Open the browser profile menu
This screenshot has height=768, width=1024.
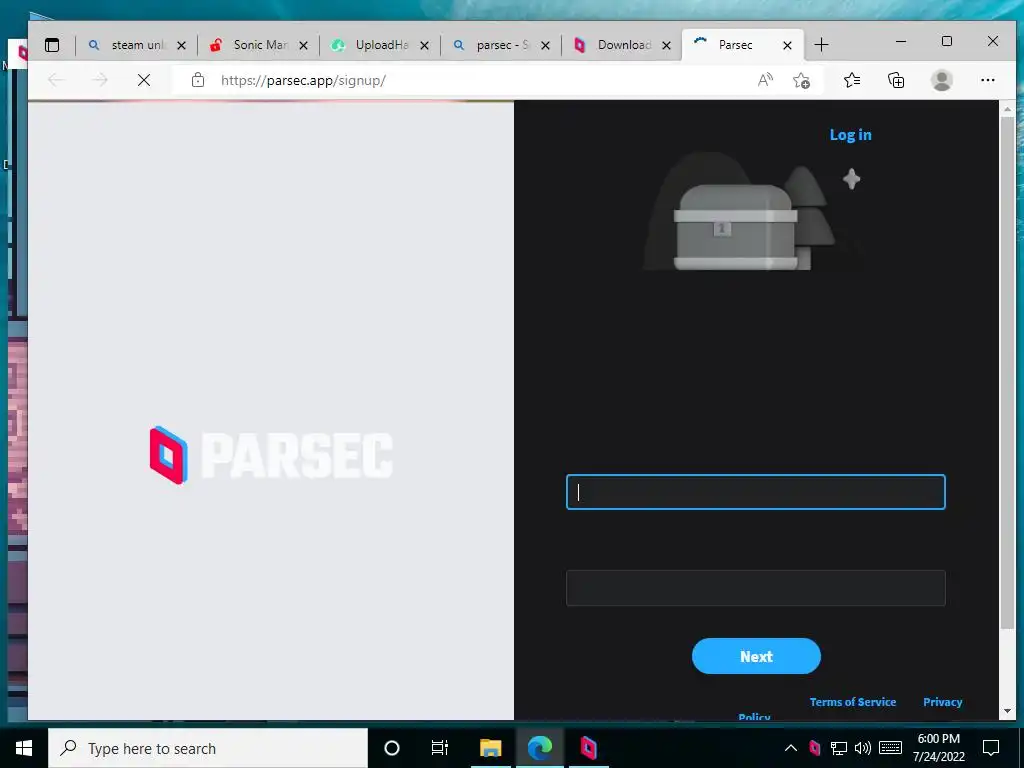pos(942,80)
